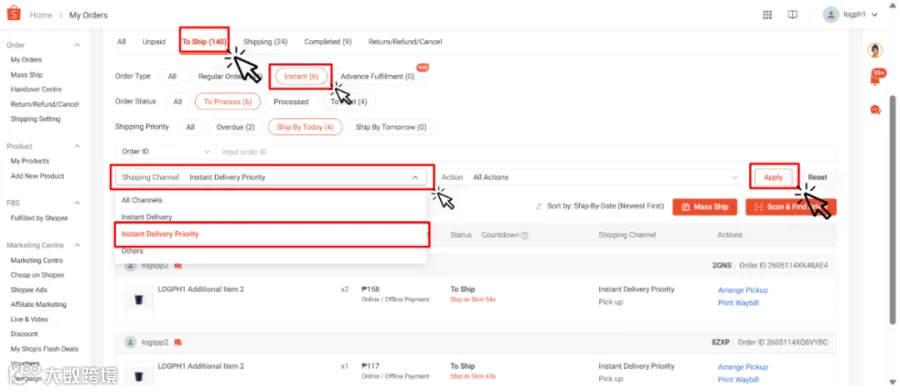Open Add New Product in sidebar
The height and width of the screenshot is (392, 900).
pos(37,176)
